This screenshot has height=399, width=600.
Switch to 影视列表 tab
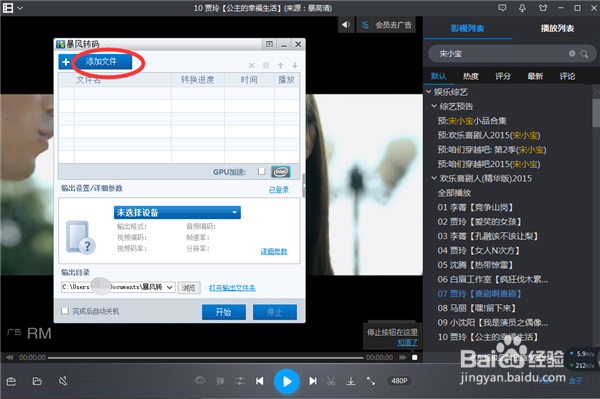click(x=468, y=28)
